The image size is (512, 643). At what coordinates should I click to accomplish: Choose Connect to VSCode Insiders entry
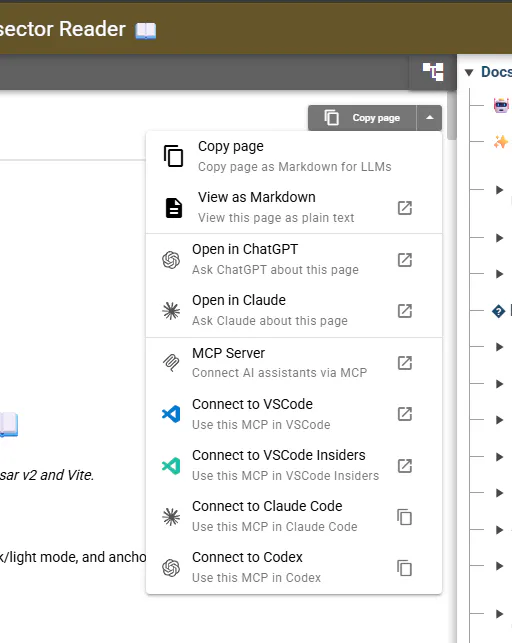tap(294, 465)
